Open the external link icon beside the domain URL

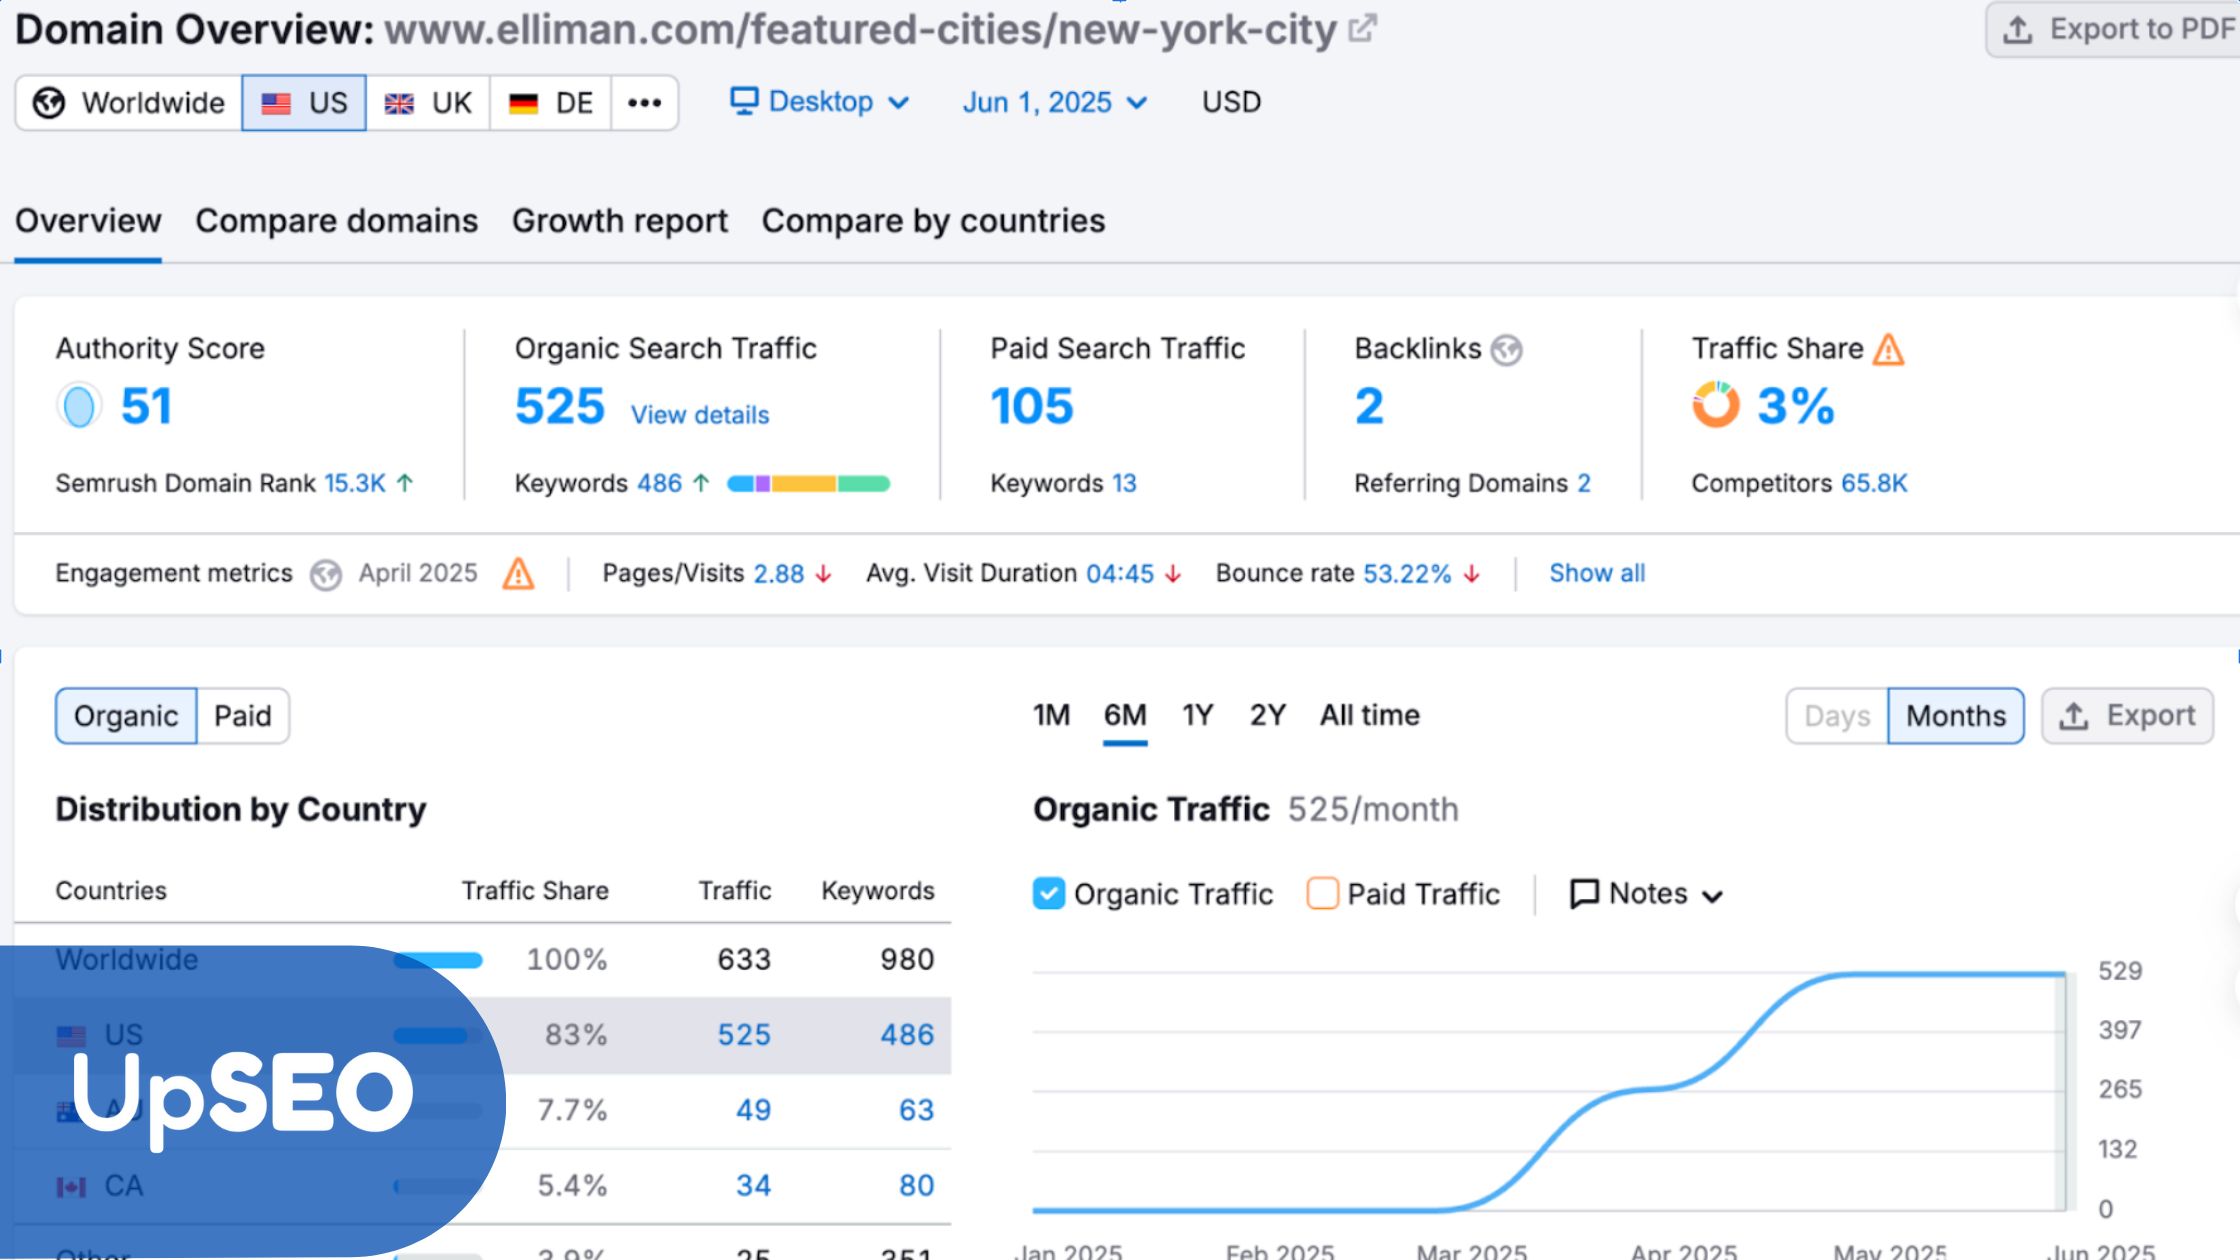pos(1362,28)
